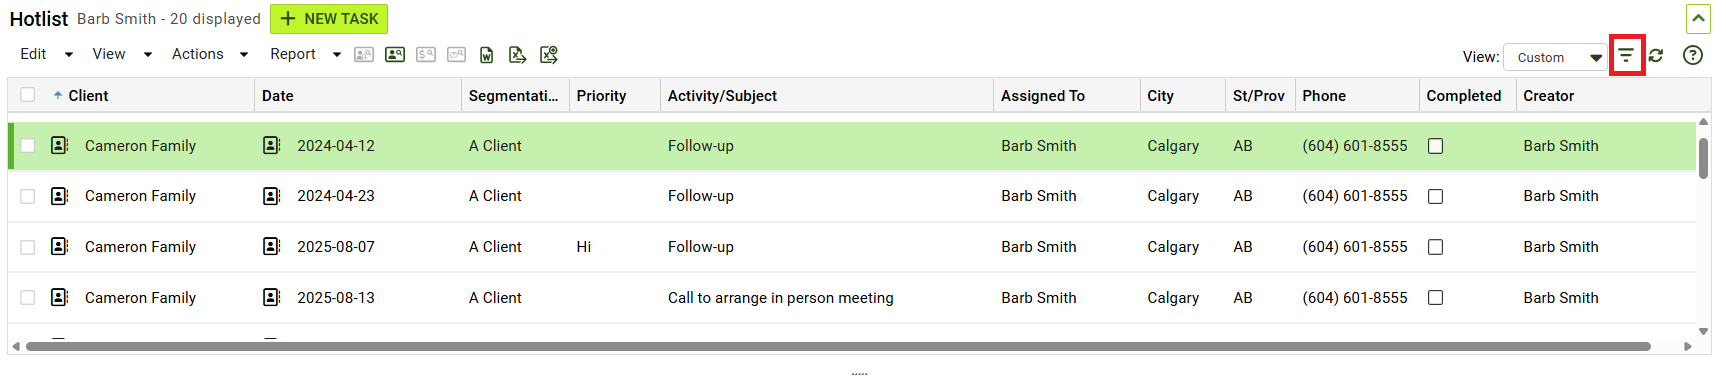Open the filter icon outlined in red
The image size is (1726, 387).
(x=1627, y=55)
